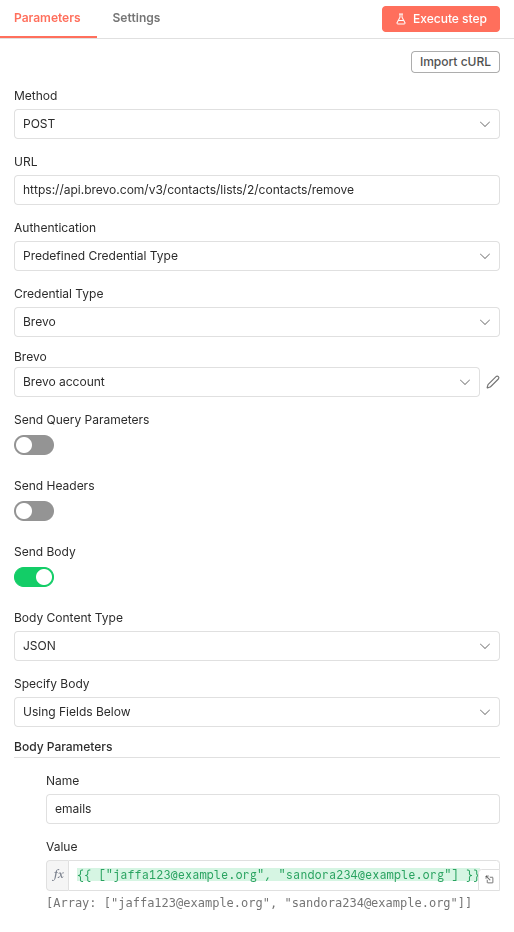Click the Body Parameters heading
514x932 pixels.
pyautogui.click(x=63, y=747)
